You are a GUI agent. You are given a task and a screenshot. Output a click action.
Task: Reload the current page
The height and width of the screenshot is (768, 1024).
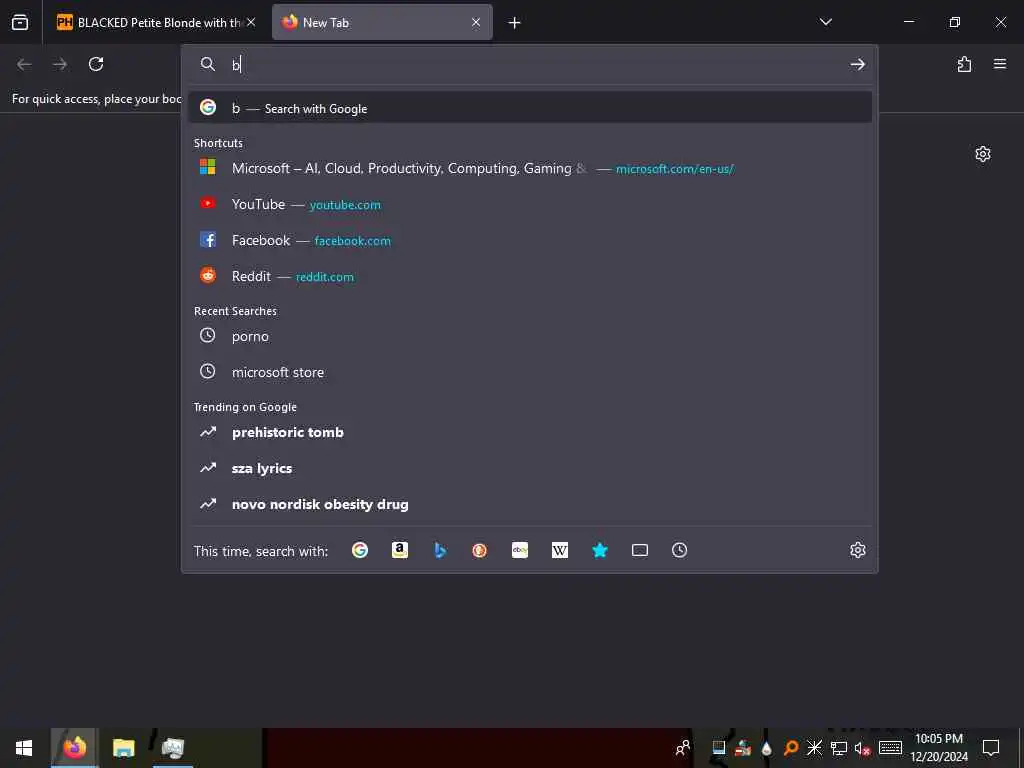point(96,64)
